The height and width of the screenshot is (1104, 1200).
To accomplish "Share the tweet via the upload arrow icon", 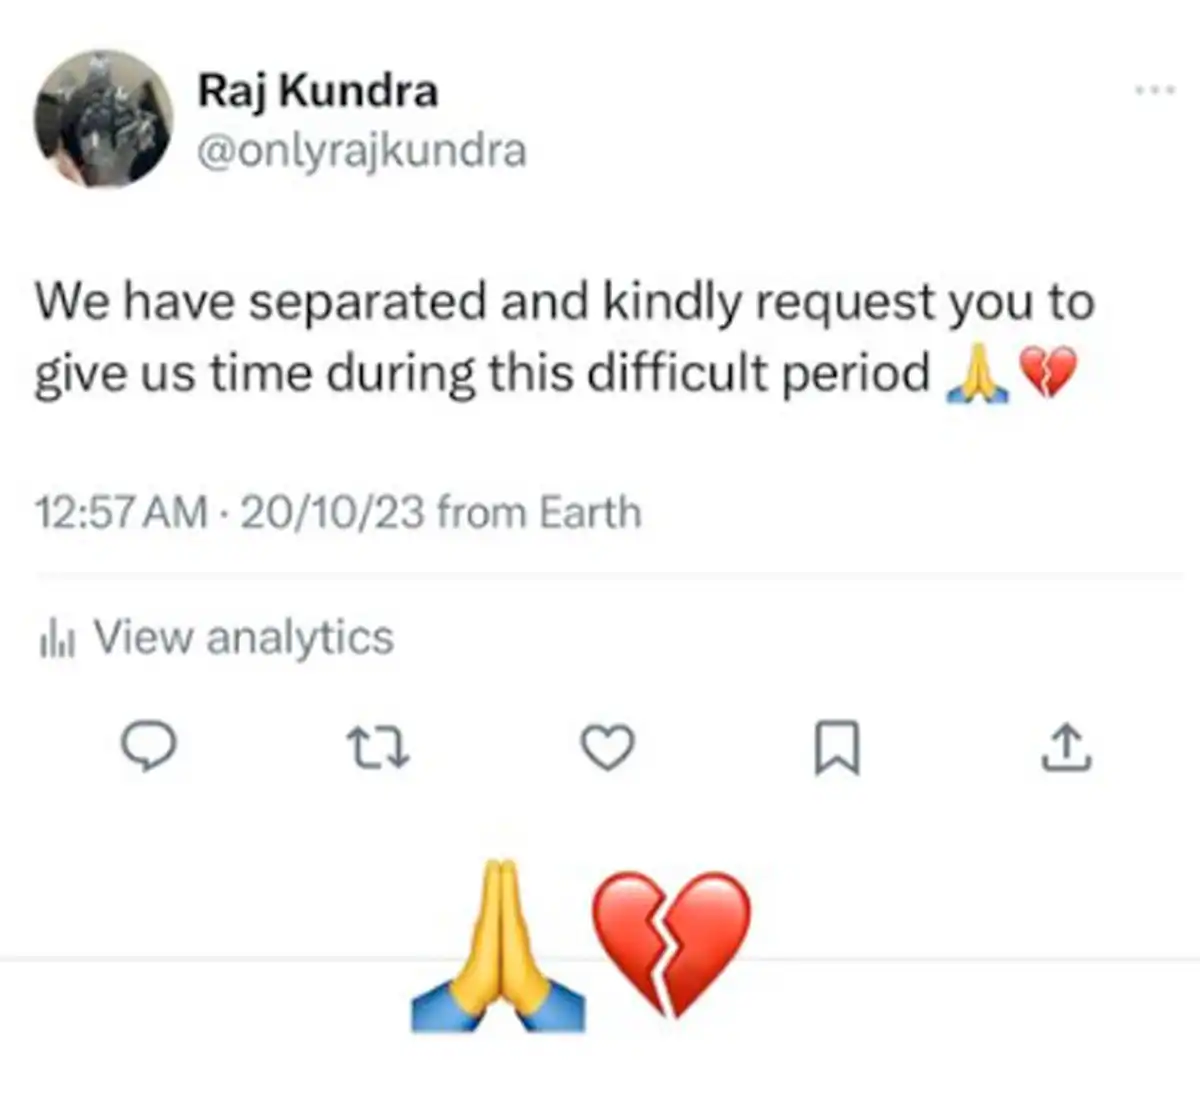I will coord(1066,748).
